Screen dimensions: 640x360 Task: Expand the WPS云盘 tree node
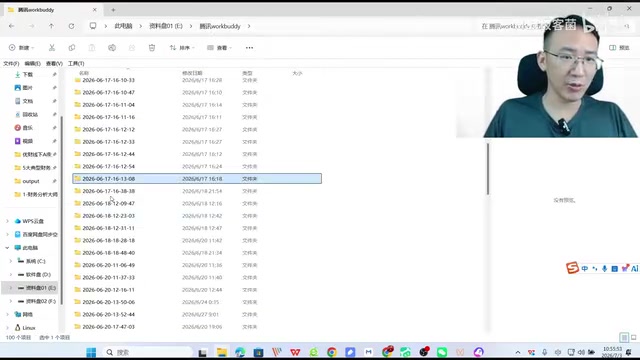pyautogui.click(x=7, y=221)
